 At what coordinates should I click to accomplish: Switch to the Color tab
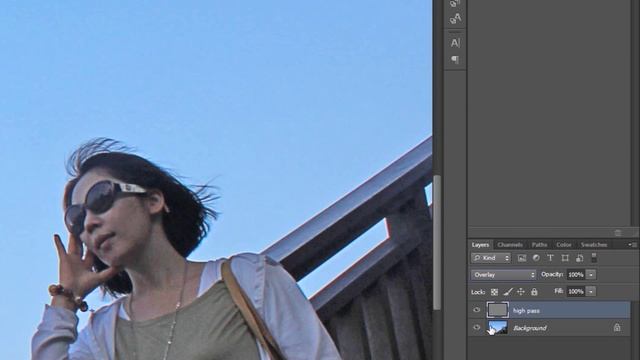pyautogui.click(x=564, y=244)
